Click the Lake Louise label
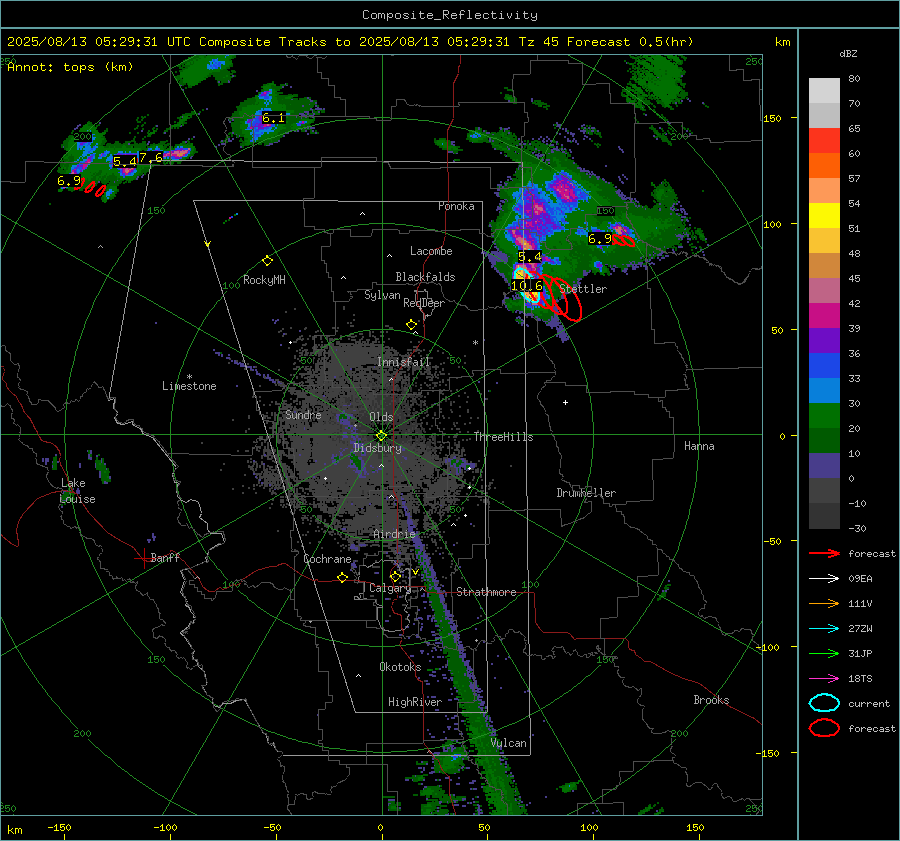Image resolution: width=900 pixels, height=841 pixels. click(77, 491)
